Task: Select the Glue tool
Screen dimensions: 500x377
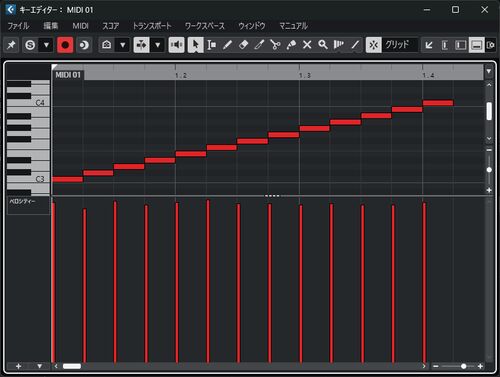Action: click(x=291, y=45)
